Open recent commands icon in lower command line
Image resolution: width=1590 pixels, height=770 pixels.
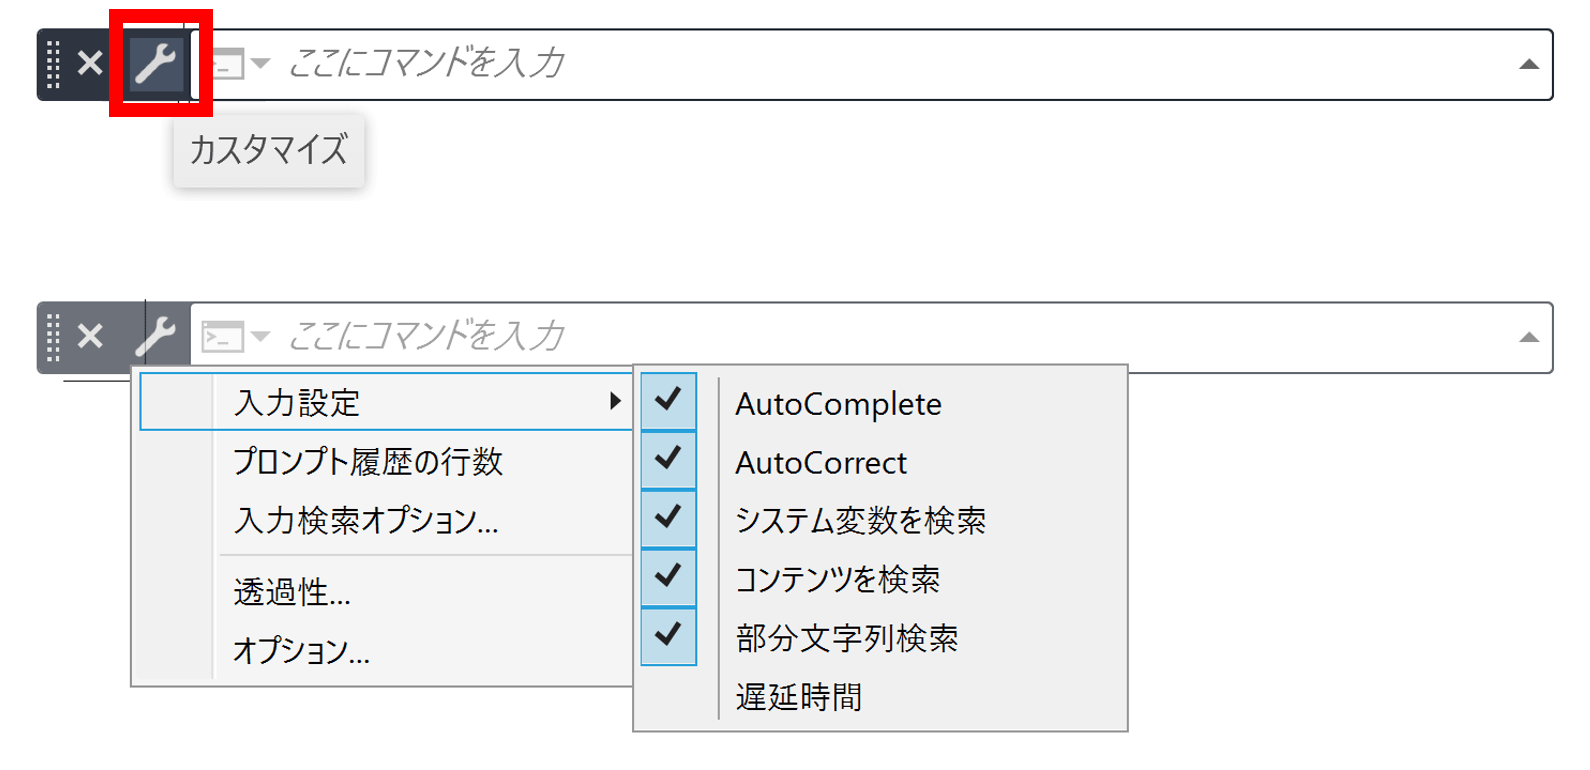coord(234,337)
